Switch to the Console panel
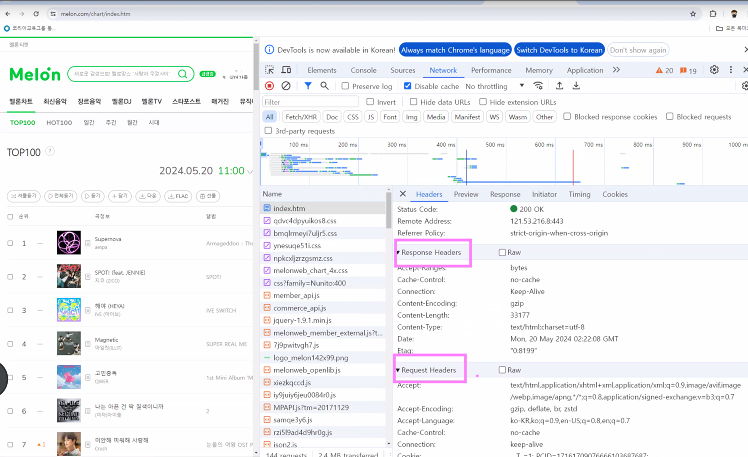The height and width of the screenshot is (457, 748). [x=364, y=70]
